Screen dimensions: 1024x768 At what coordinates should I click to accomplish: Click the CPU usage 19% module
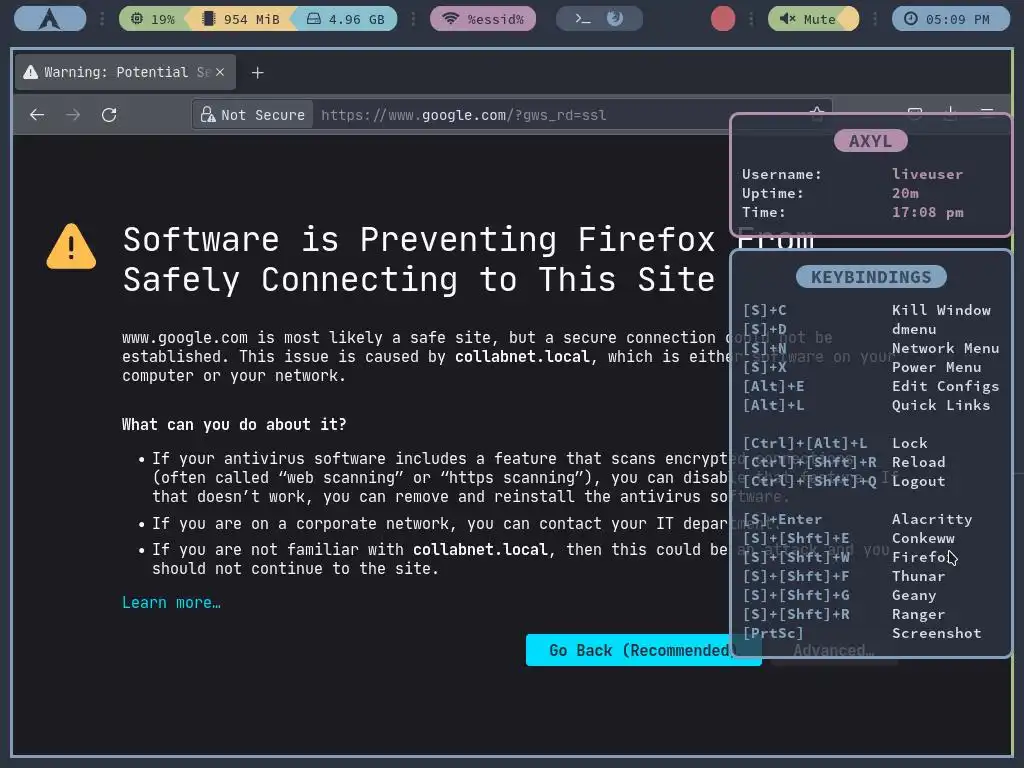point(154,19)
